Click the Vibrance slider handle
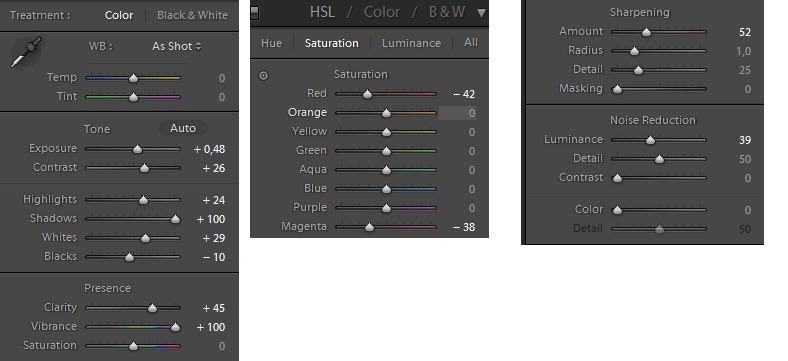 [175, 327]
